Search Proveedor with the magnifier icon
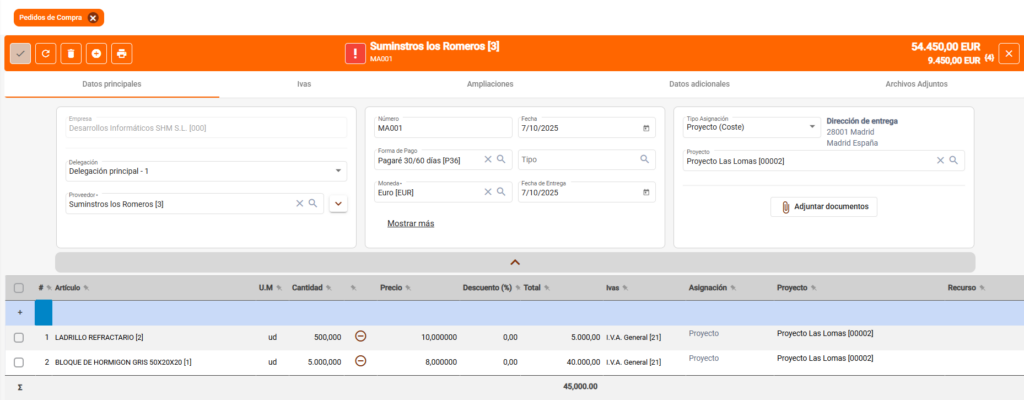Screen dimensions: 1024x400 click(313, 203)
